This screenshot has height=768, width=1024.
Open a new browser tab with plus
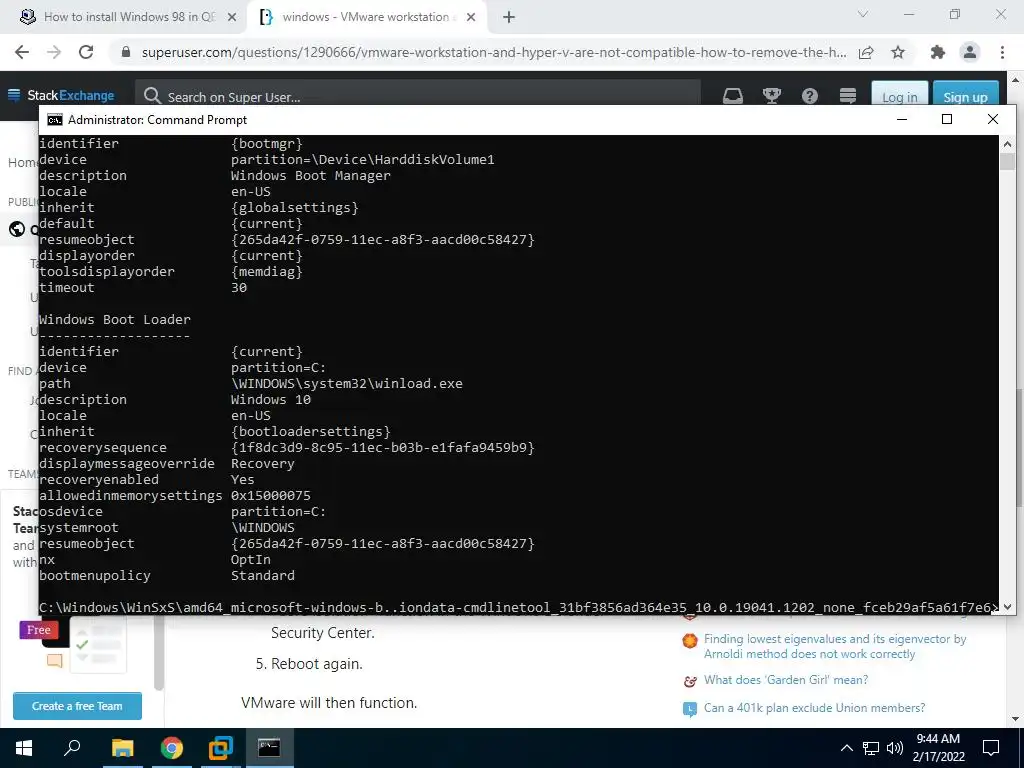tap(509, 17)
